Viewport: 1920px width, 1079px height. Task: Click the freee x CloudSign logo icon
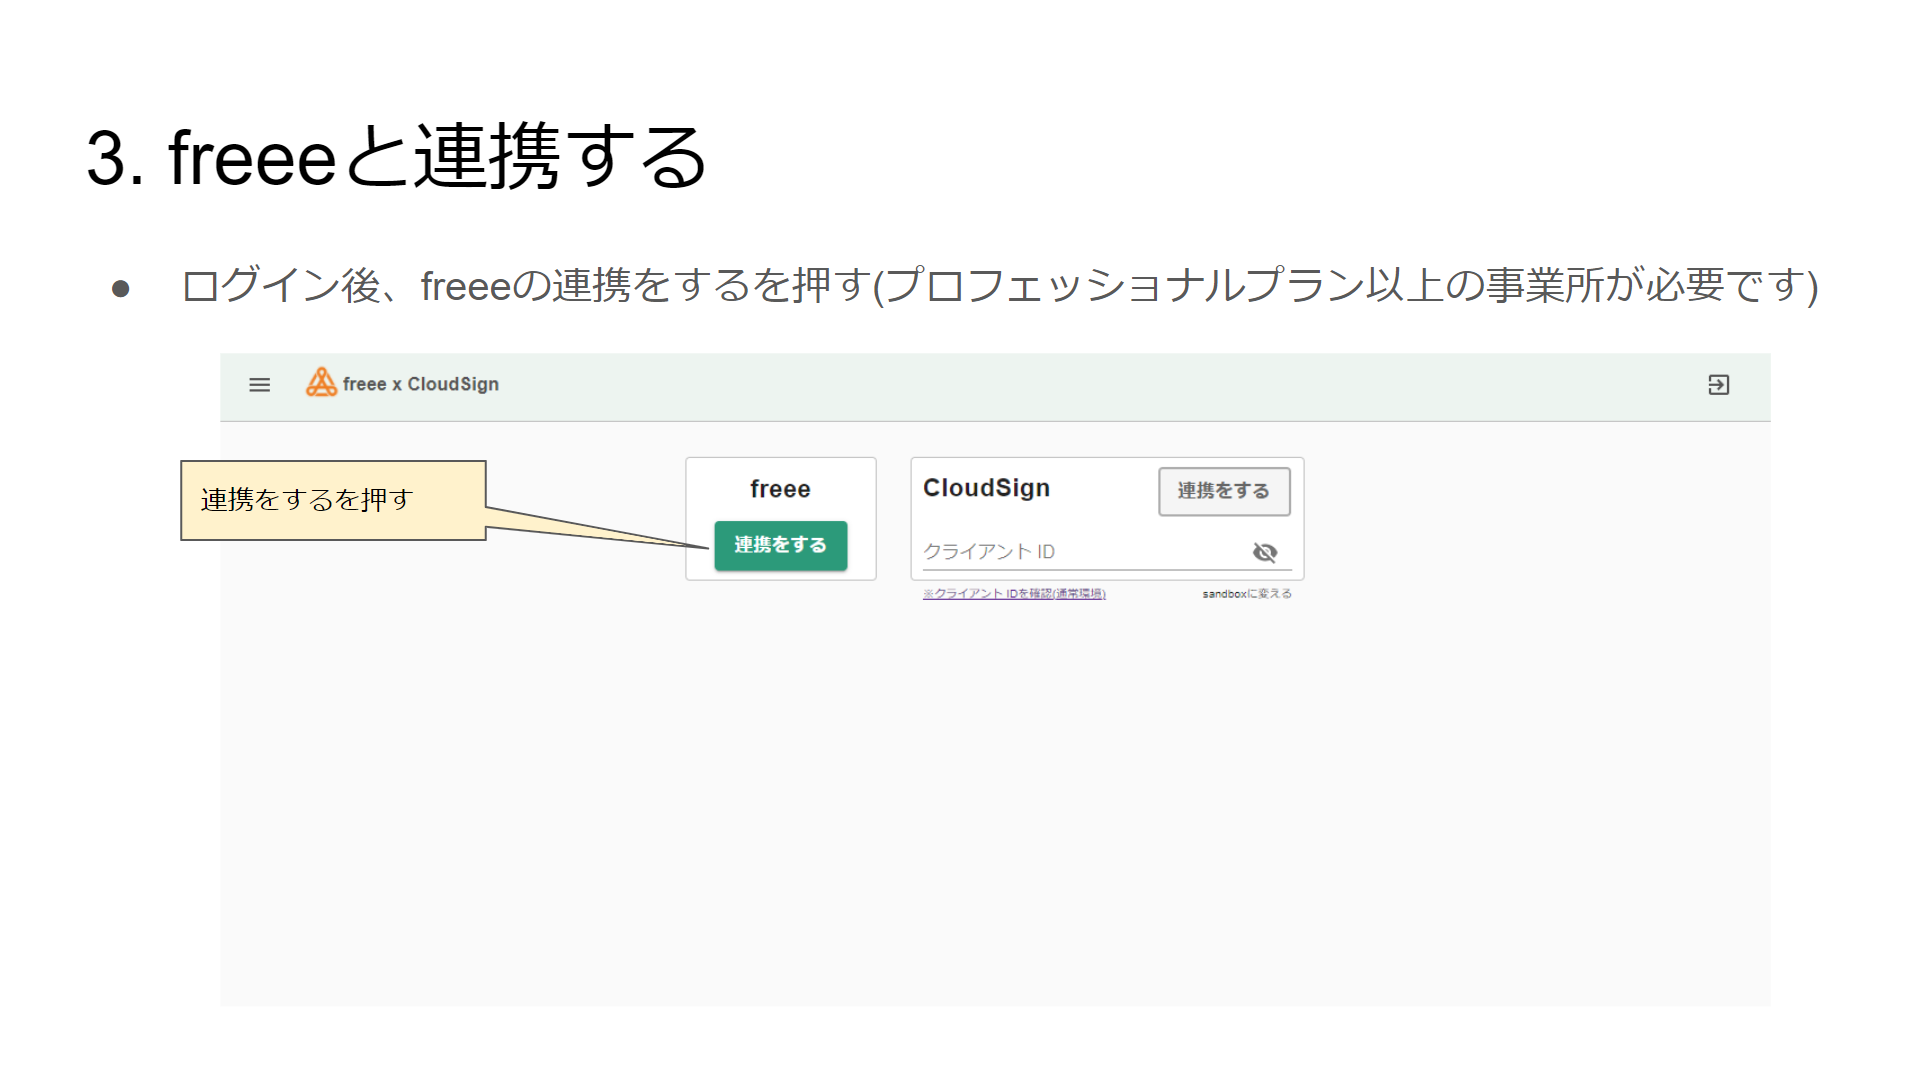coord(321,382)
